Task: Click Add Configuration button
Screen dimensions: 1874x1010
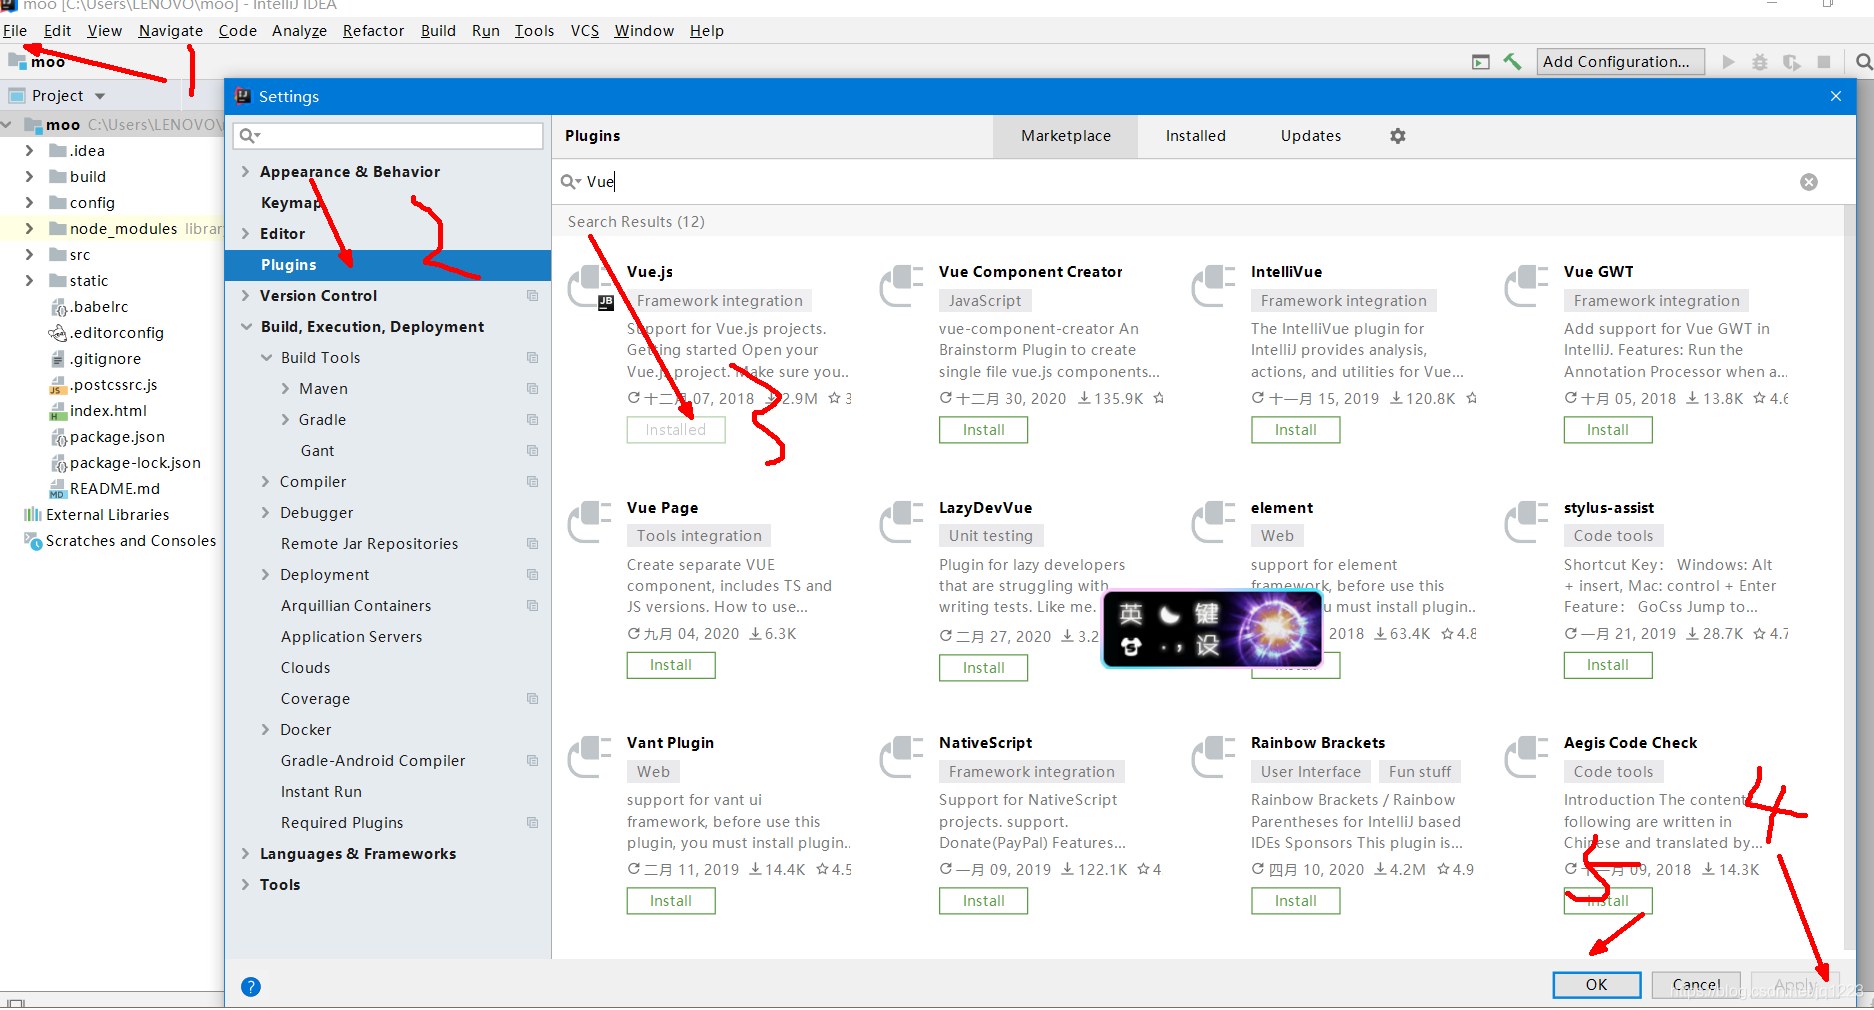Action: click(x=1620, y=62)
